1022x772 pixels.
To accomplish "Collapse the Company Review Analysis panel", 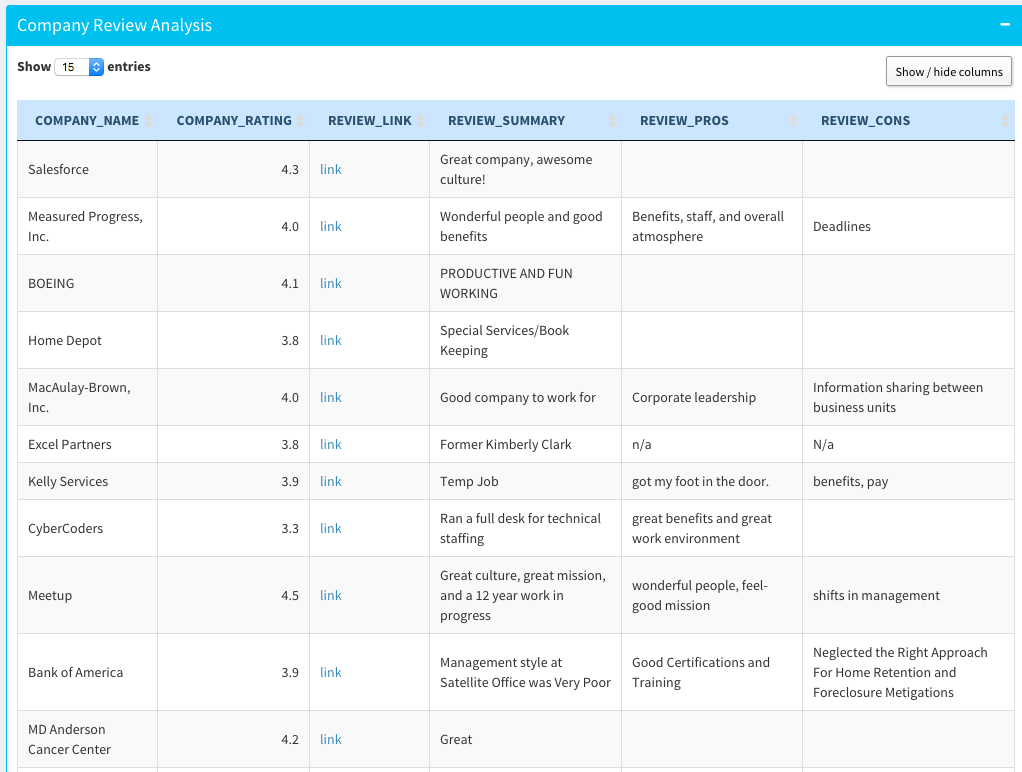I will pyautogui.click(x=1004, y=25).
